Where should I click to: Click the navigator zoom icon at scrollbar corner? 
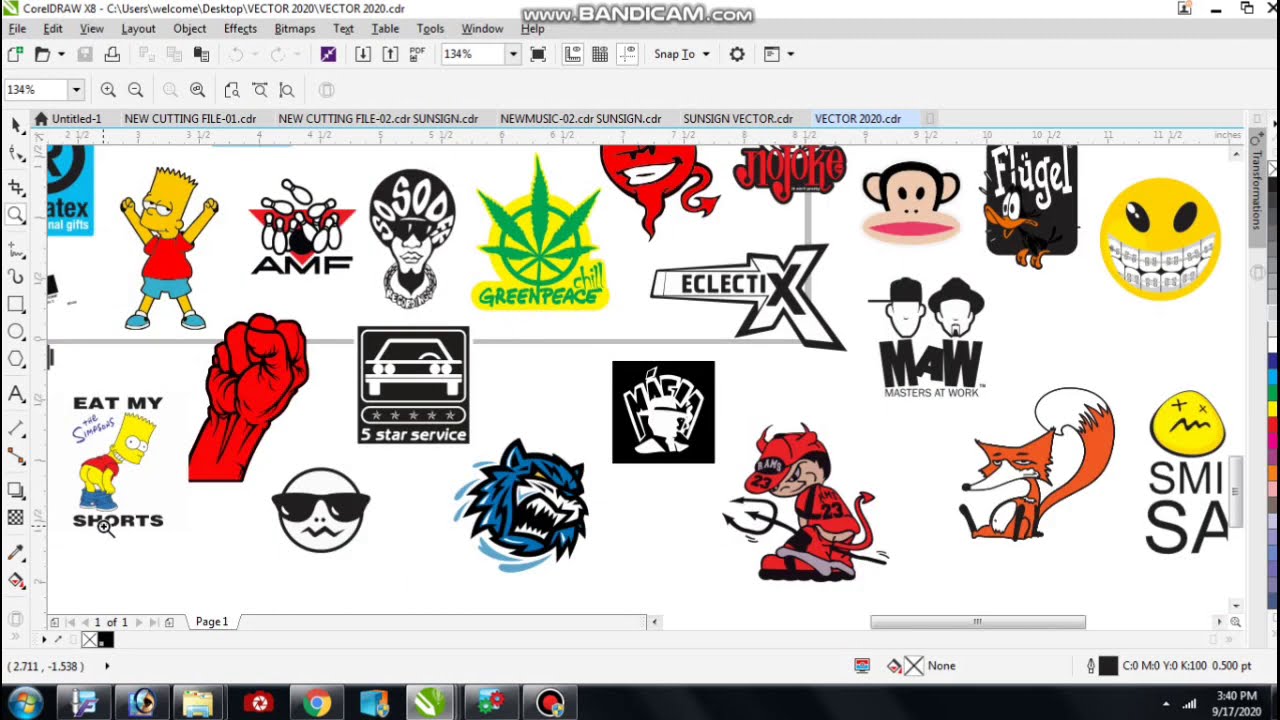click(1236, 622)
